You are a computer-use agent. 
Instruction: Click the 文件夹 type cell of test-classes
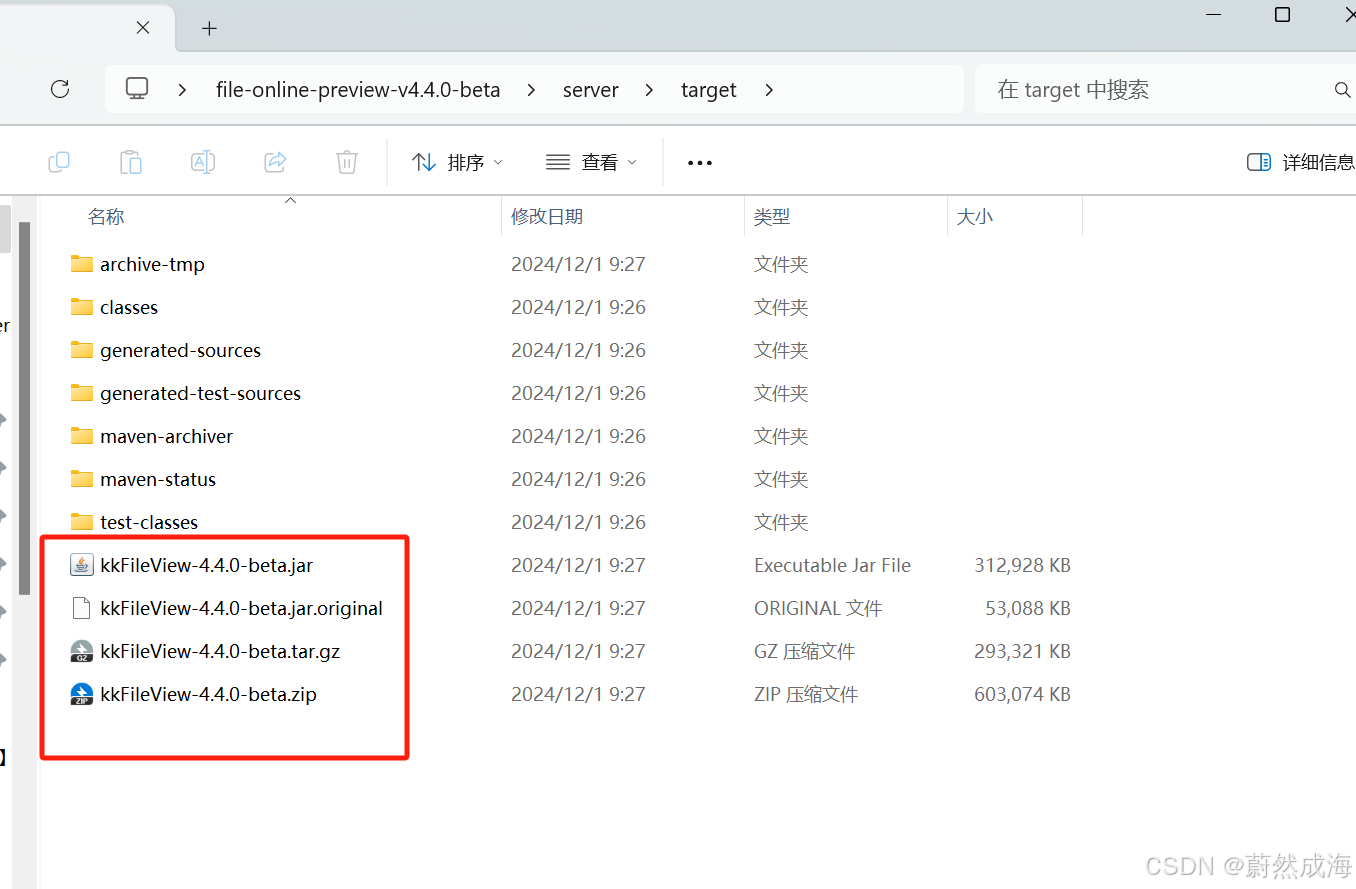[781, 522]
